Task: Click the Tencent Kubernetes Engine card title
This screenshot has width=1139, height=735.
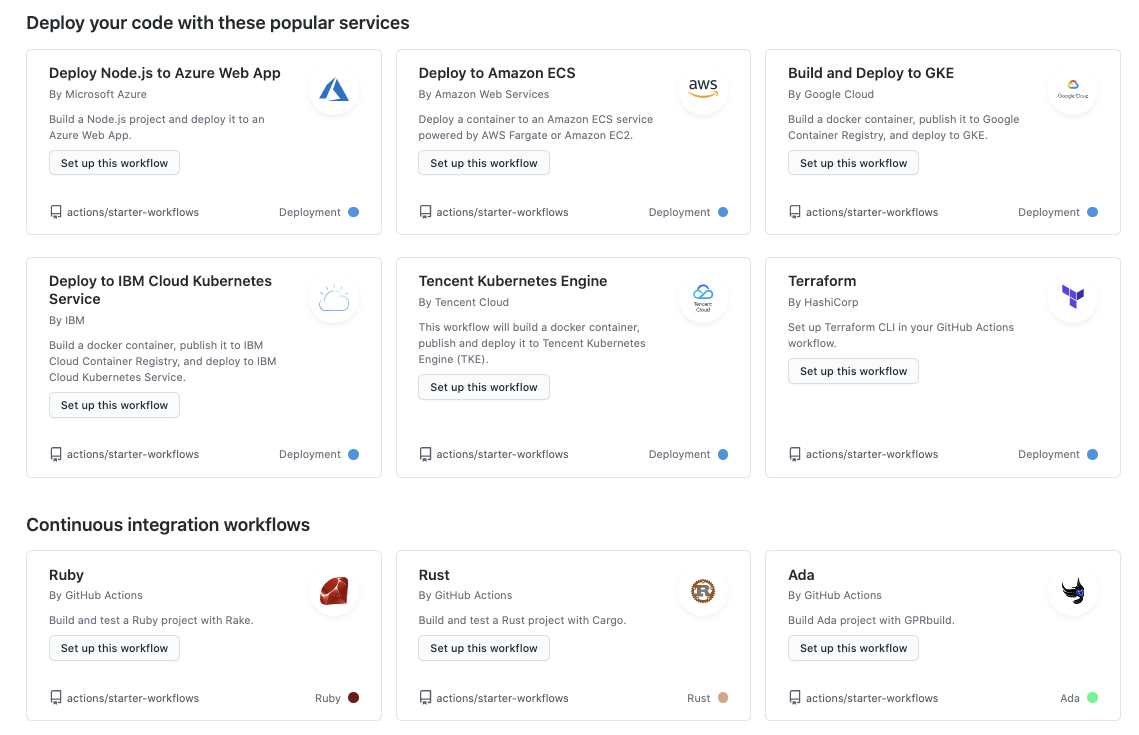Action: coord(513,281)
